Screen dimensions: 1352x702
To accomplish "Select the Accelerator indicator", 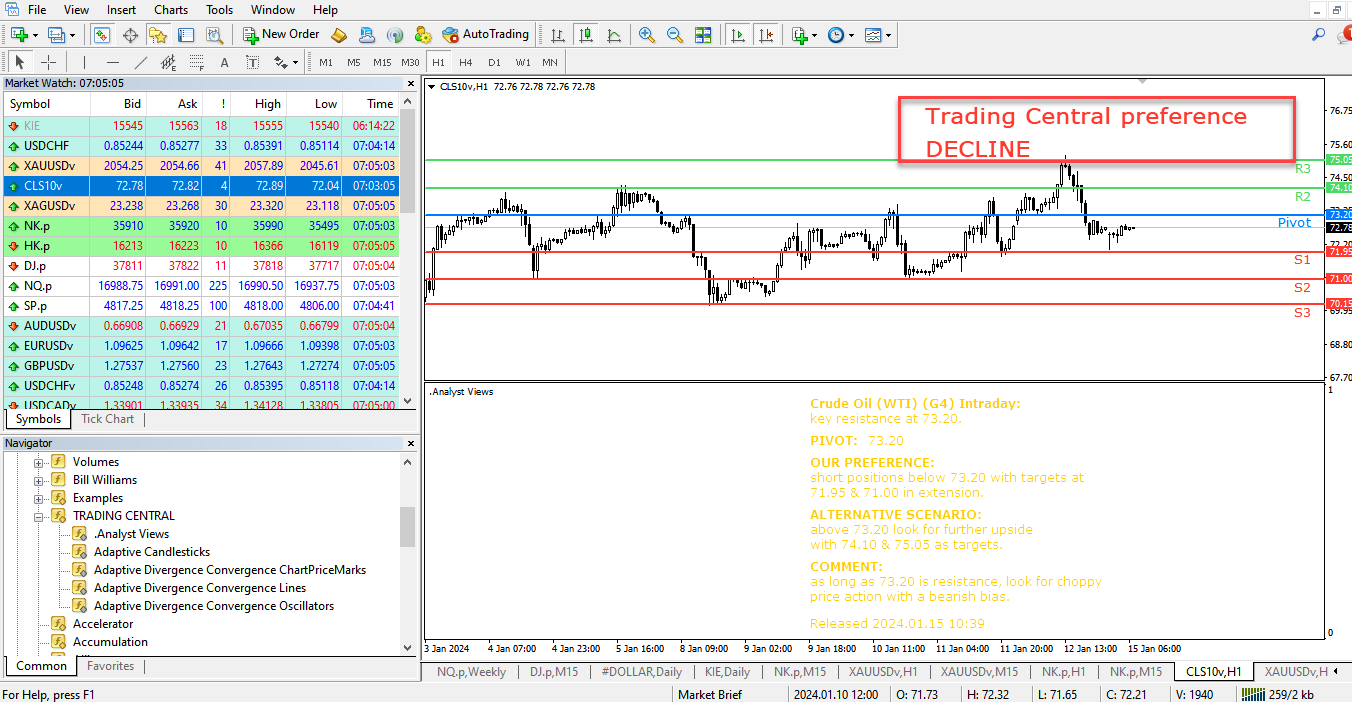I will click(102, 624).
